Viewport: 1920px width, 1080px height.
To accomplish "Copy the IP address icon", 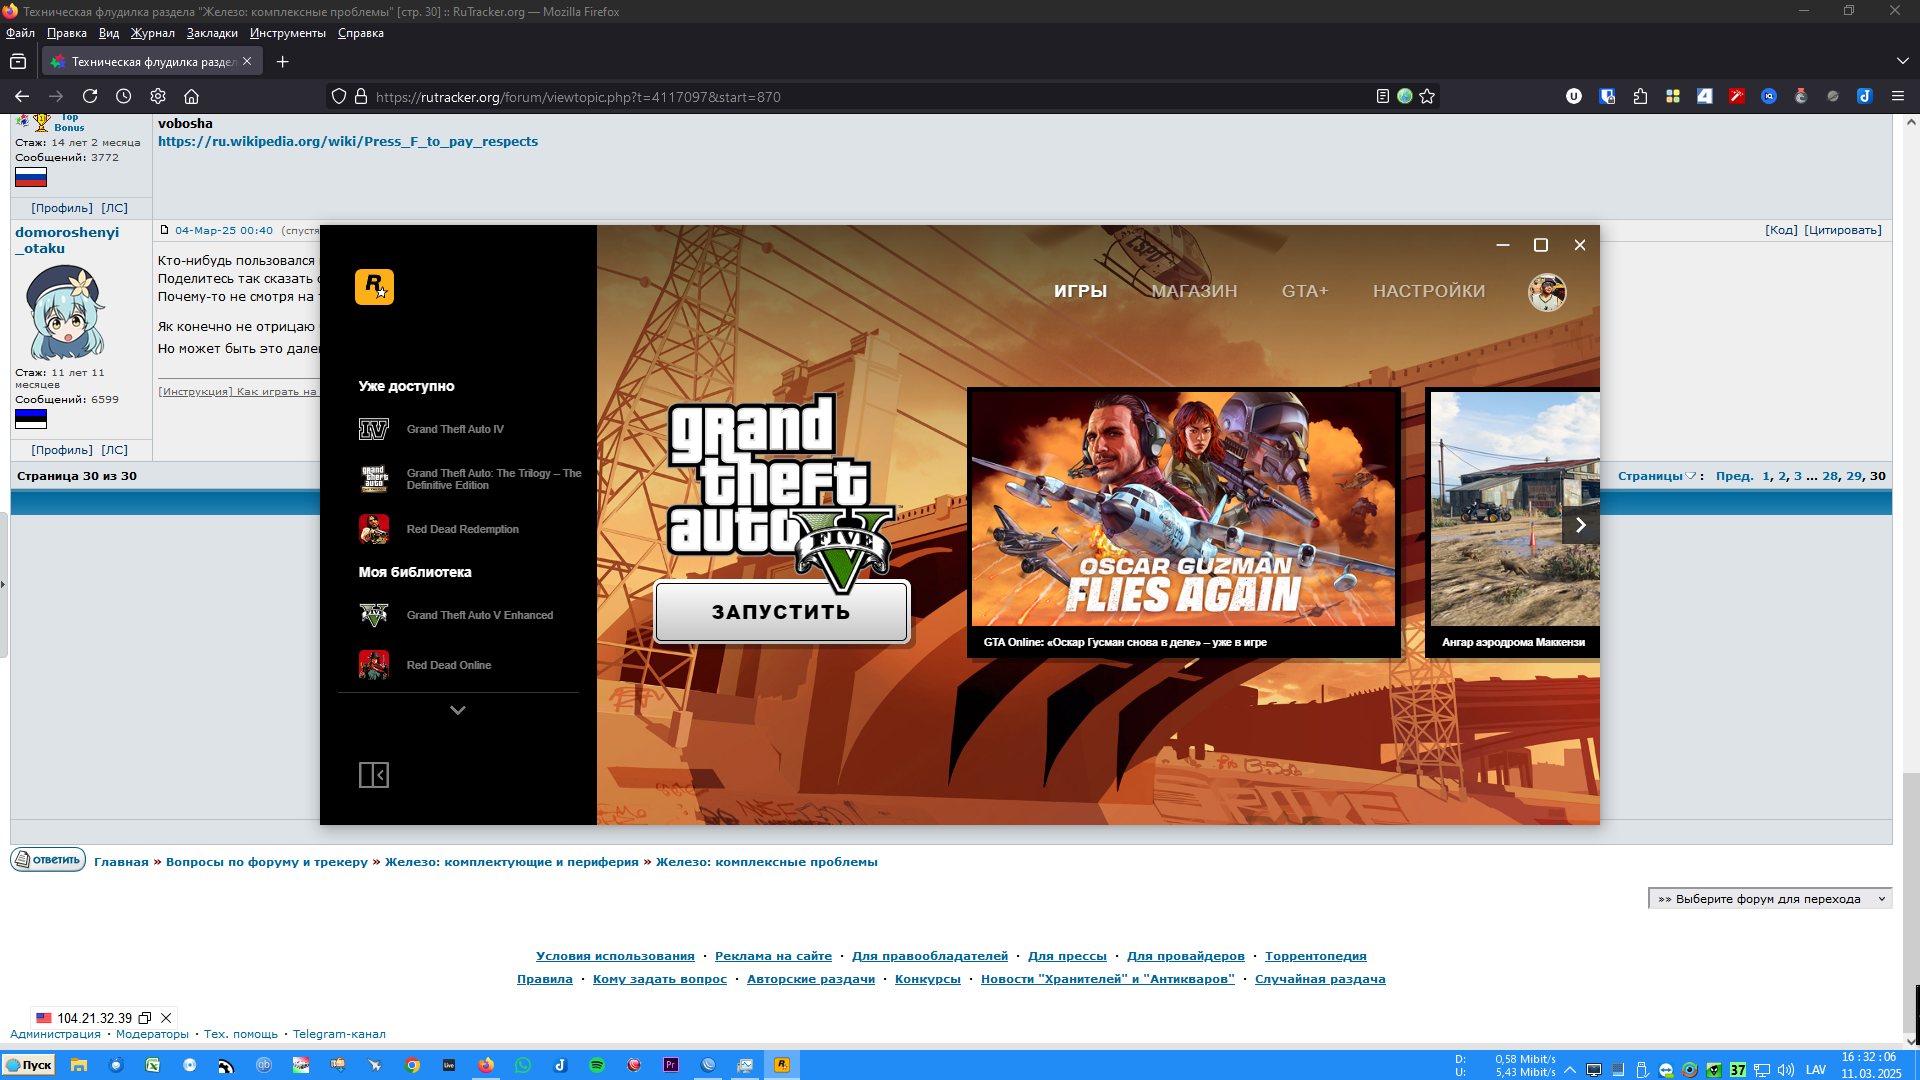I will click(145, 1018).
